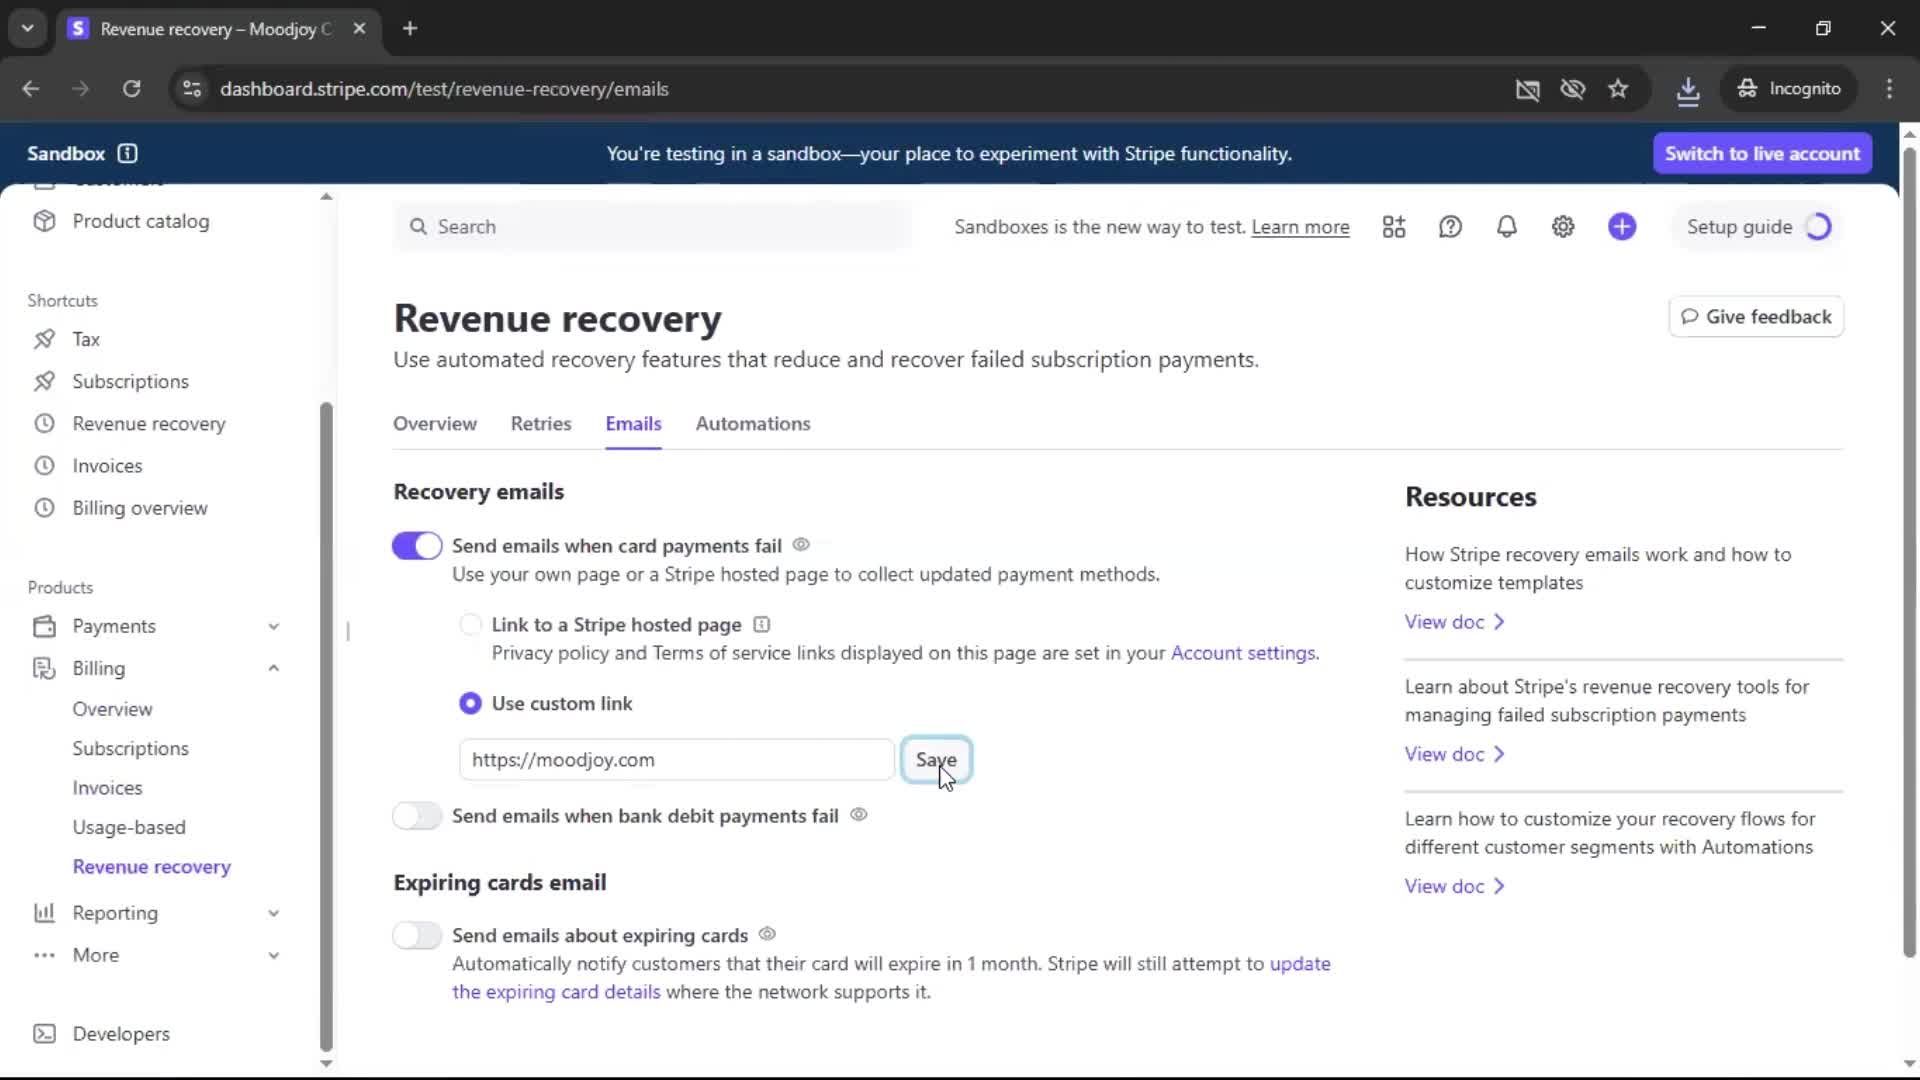The width and height of the screenshot is (1920, 1080).
Task: Switch to the Automations tab
Action: (x=753, y=424)
